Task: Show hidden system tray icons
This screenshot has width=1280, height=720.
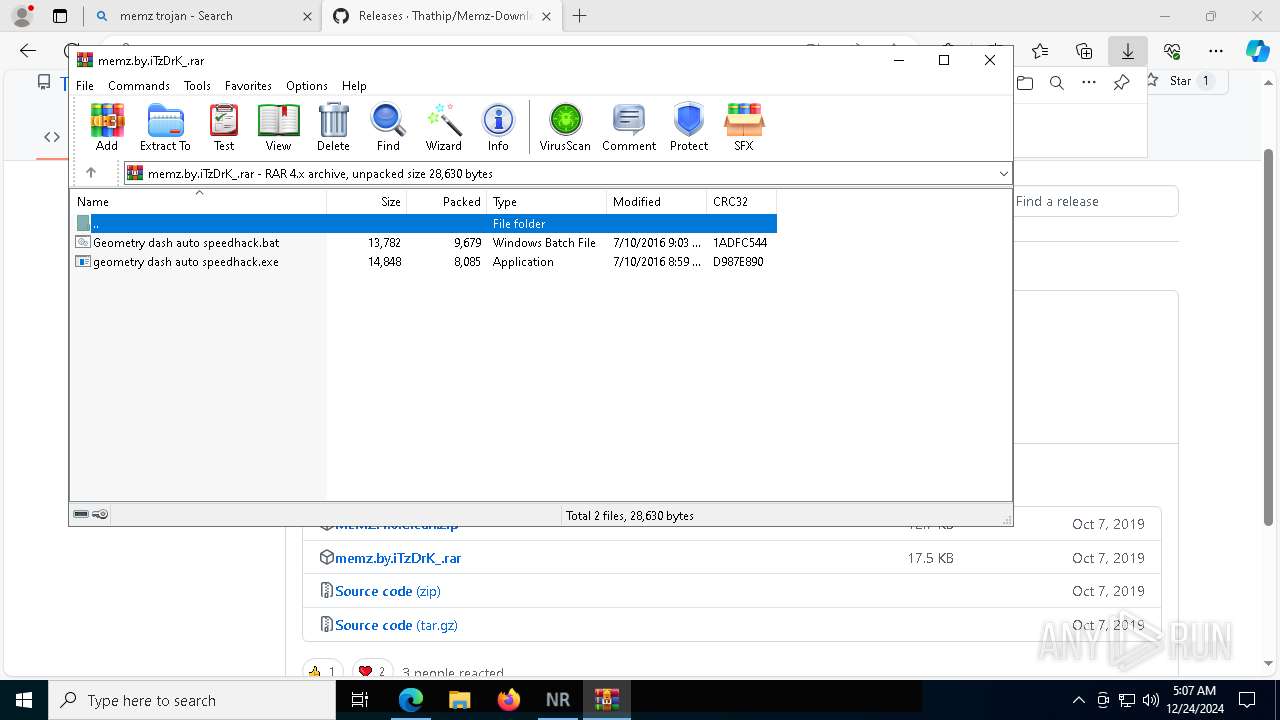Action: click(x=1078, y=700)
